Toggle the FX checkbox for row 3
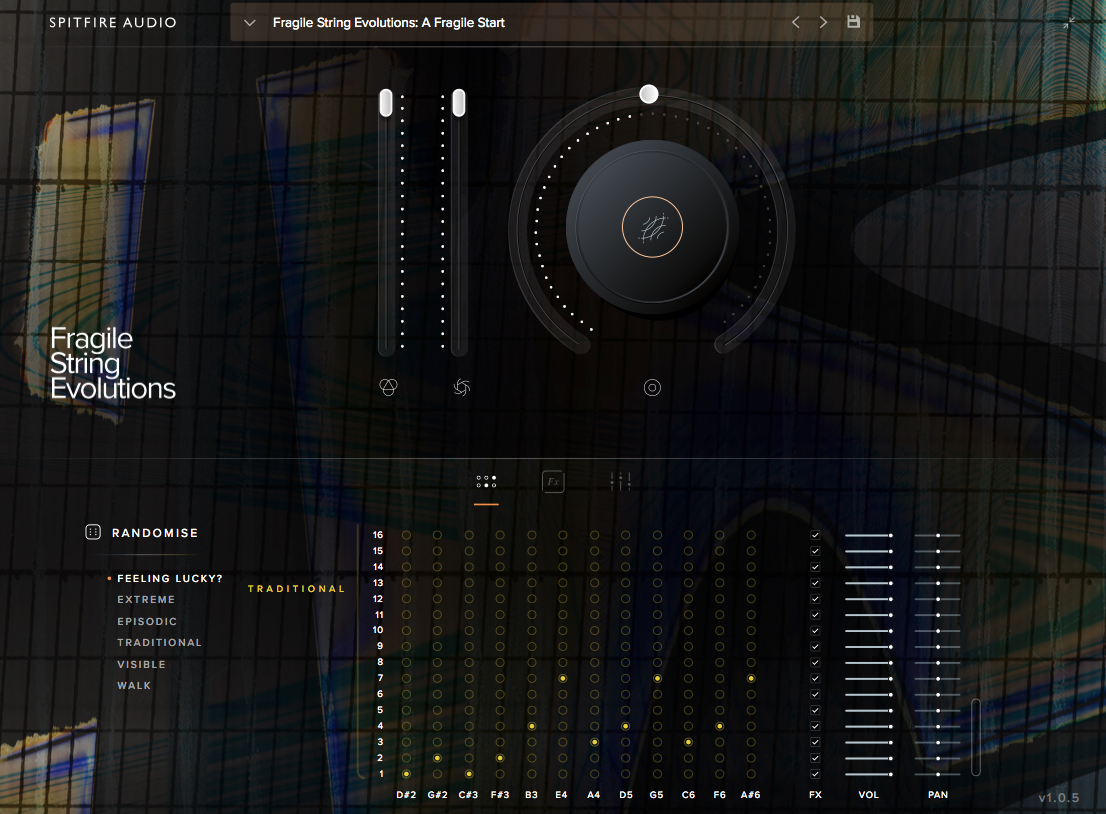Viewport: 1106px width, 814px height. pyautogui.click(x=815, y=742)
